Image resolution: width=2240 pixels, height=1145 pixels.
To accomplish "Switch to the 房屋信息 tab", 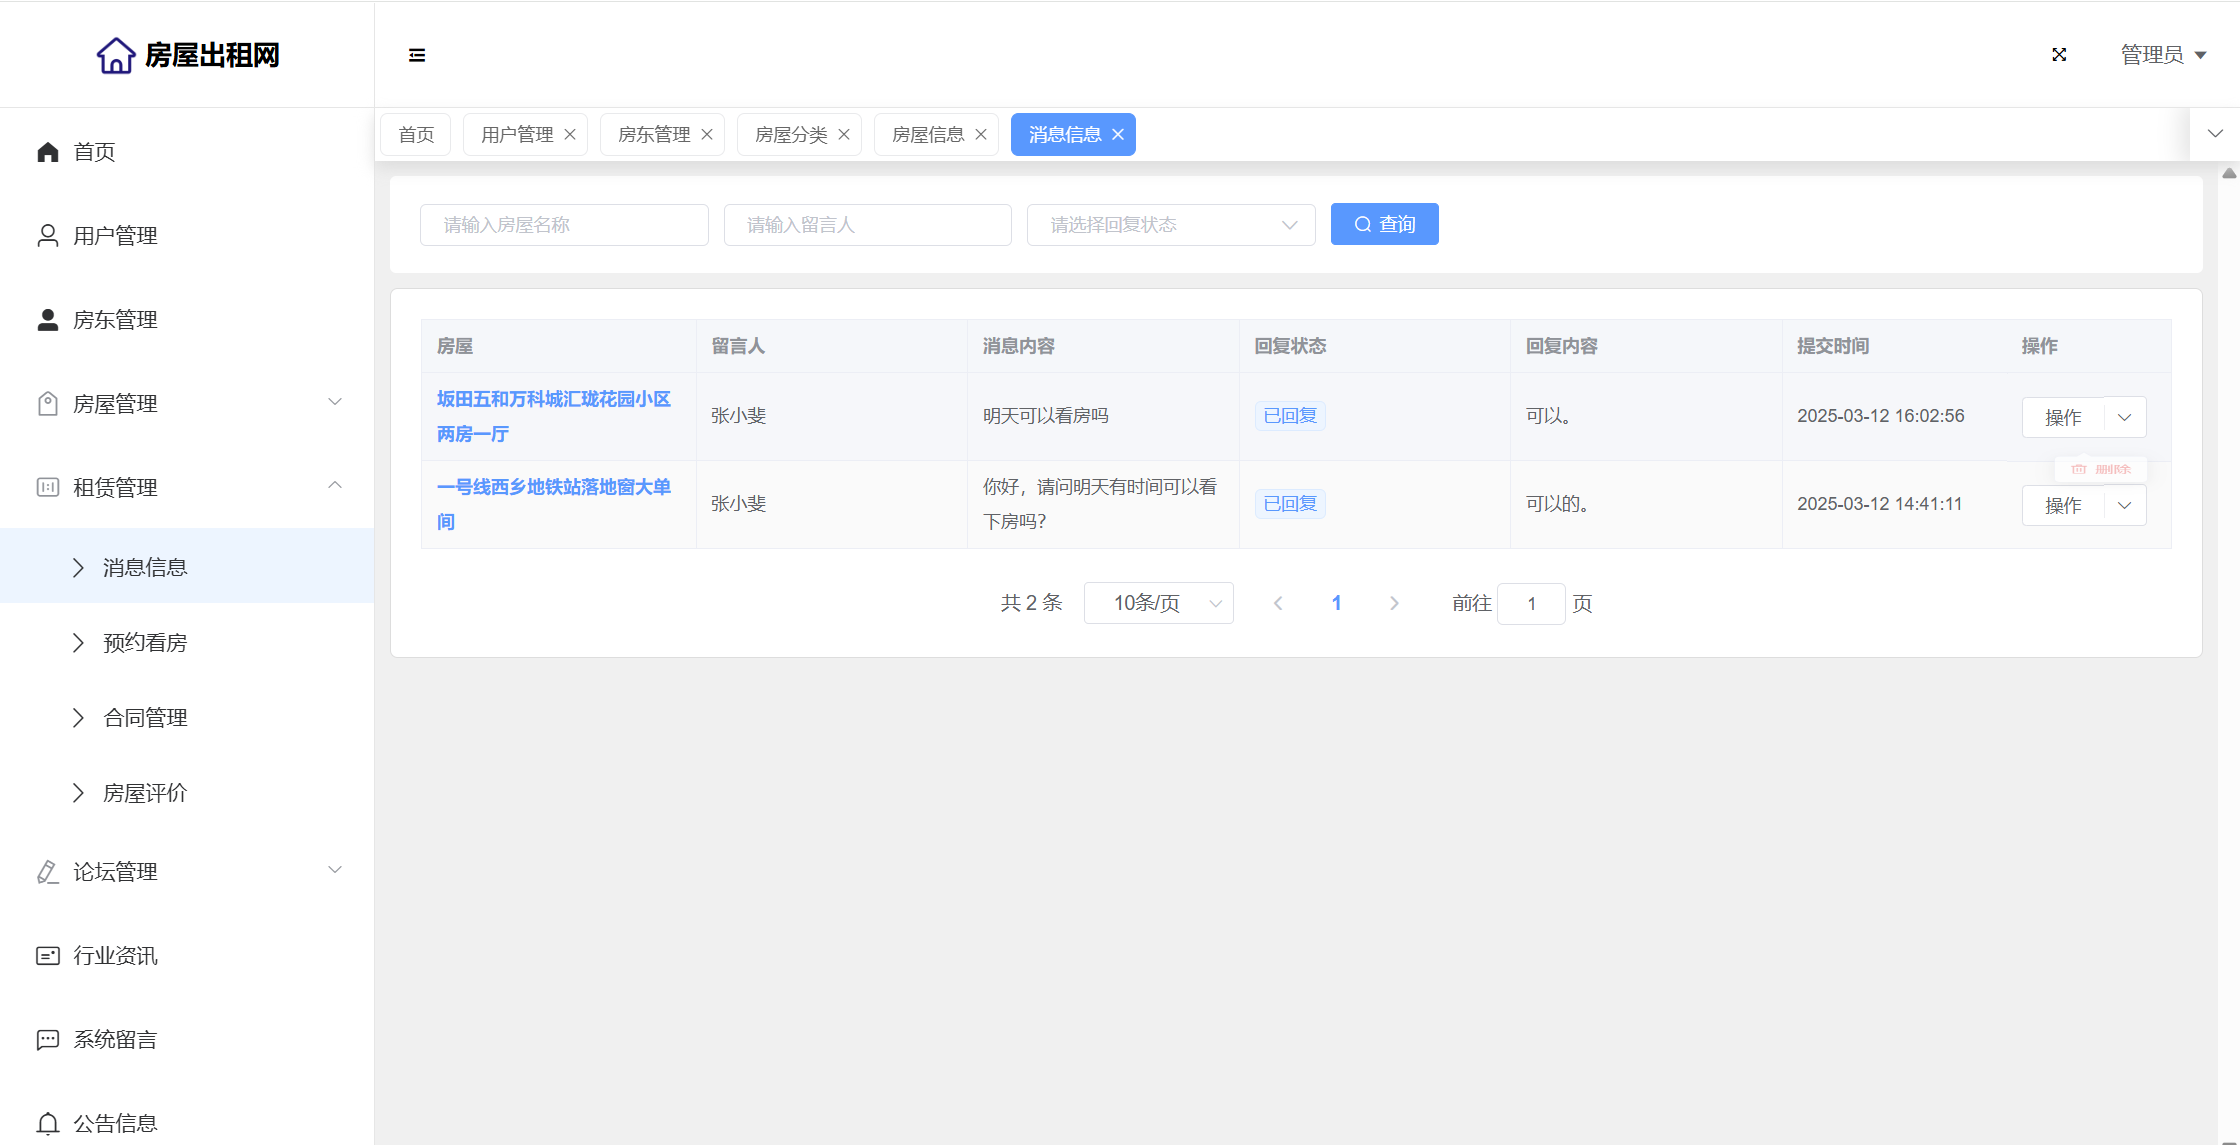I will [x=927, y=135].
